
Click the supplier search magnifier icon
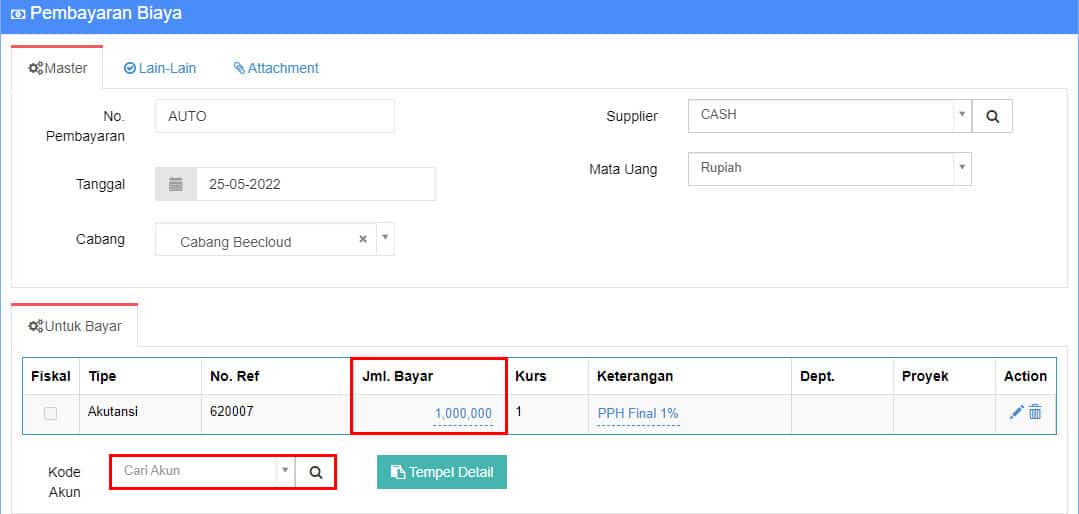point(992,116)
